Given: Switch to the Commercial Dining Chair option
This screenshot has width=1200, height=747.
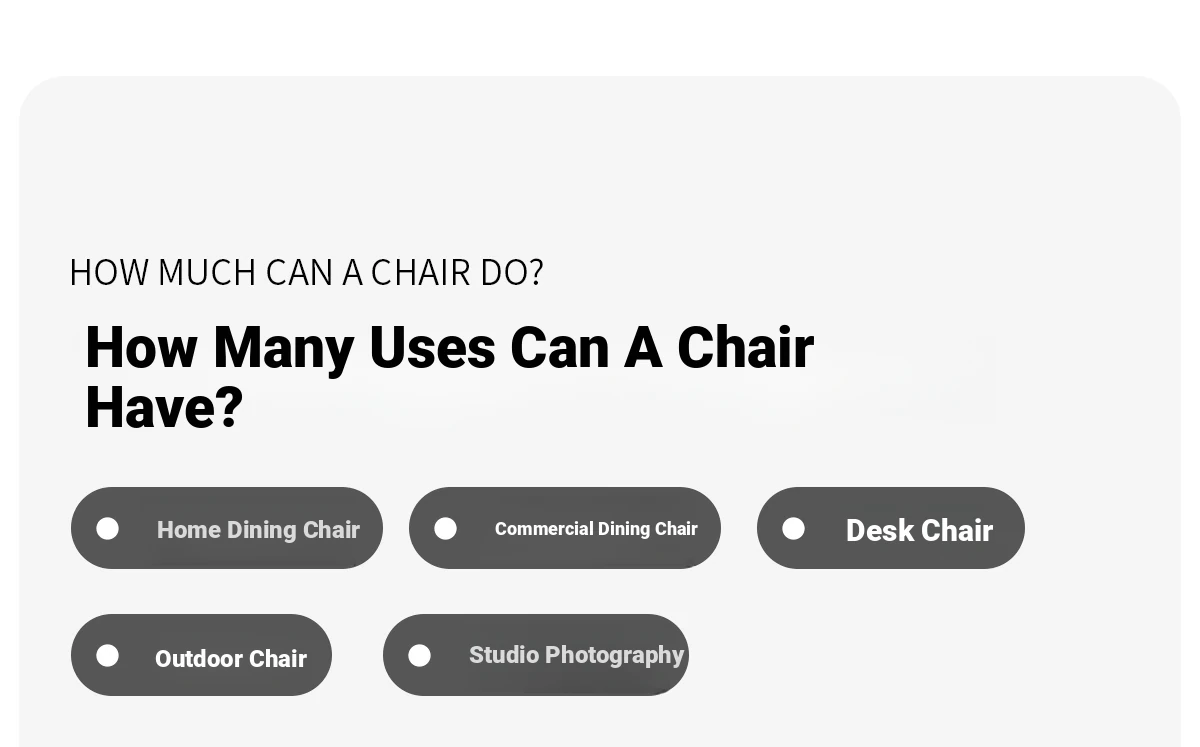Looking at the screenshot, I should (565, 528).
